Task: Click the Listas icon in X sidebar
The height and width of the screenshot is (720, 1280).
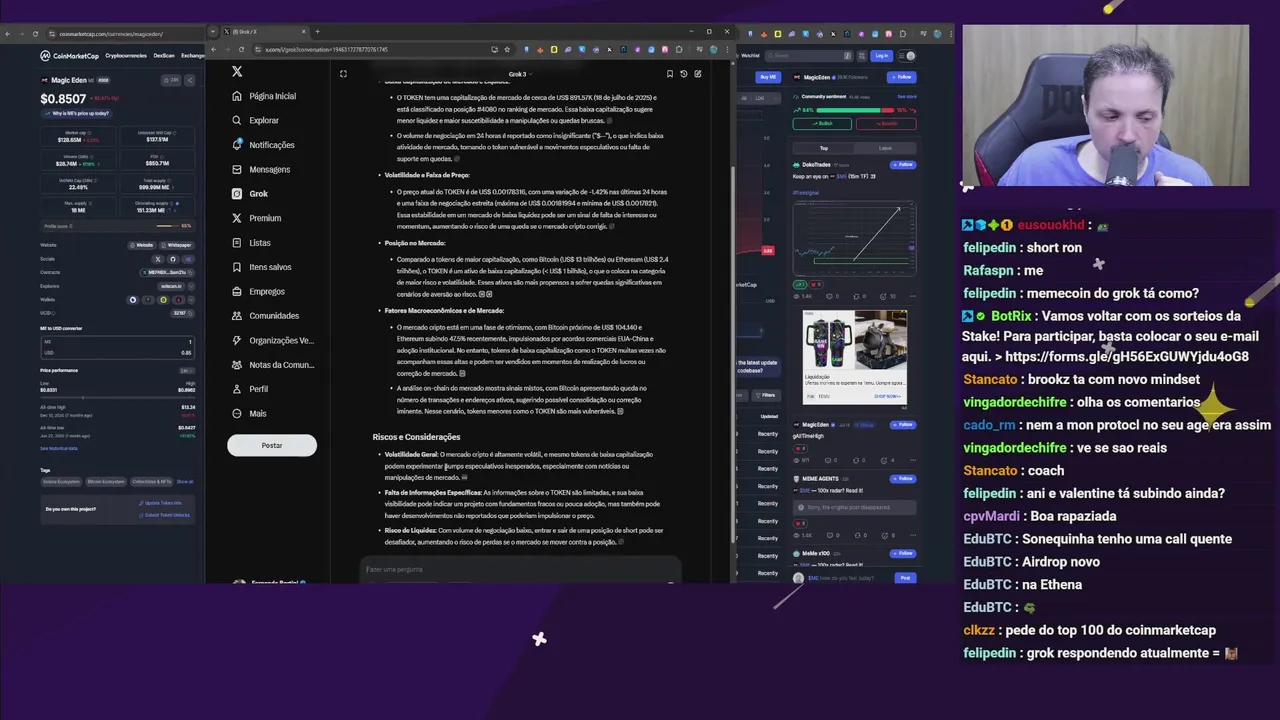Action: (237, 242)
